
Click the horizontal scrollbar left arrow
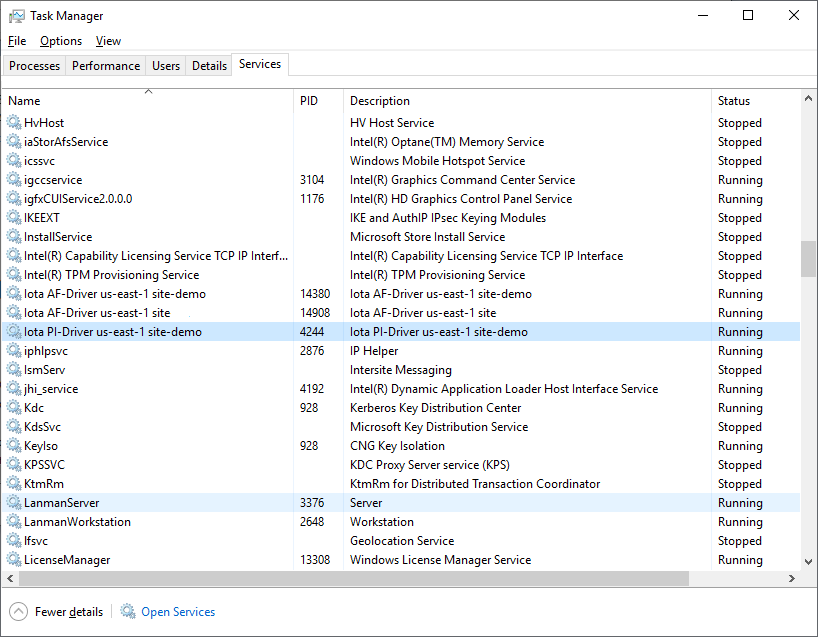coord(10,578)
